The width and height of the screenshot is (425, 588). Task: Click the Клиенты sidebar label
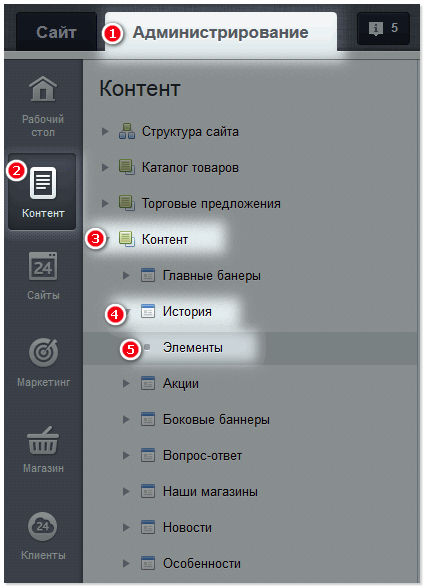tap(44, 555)
